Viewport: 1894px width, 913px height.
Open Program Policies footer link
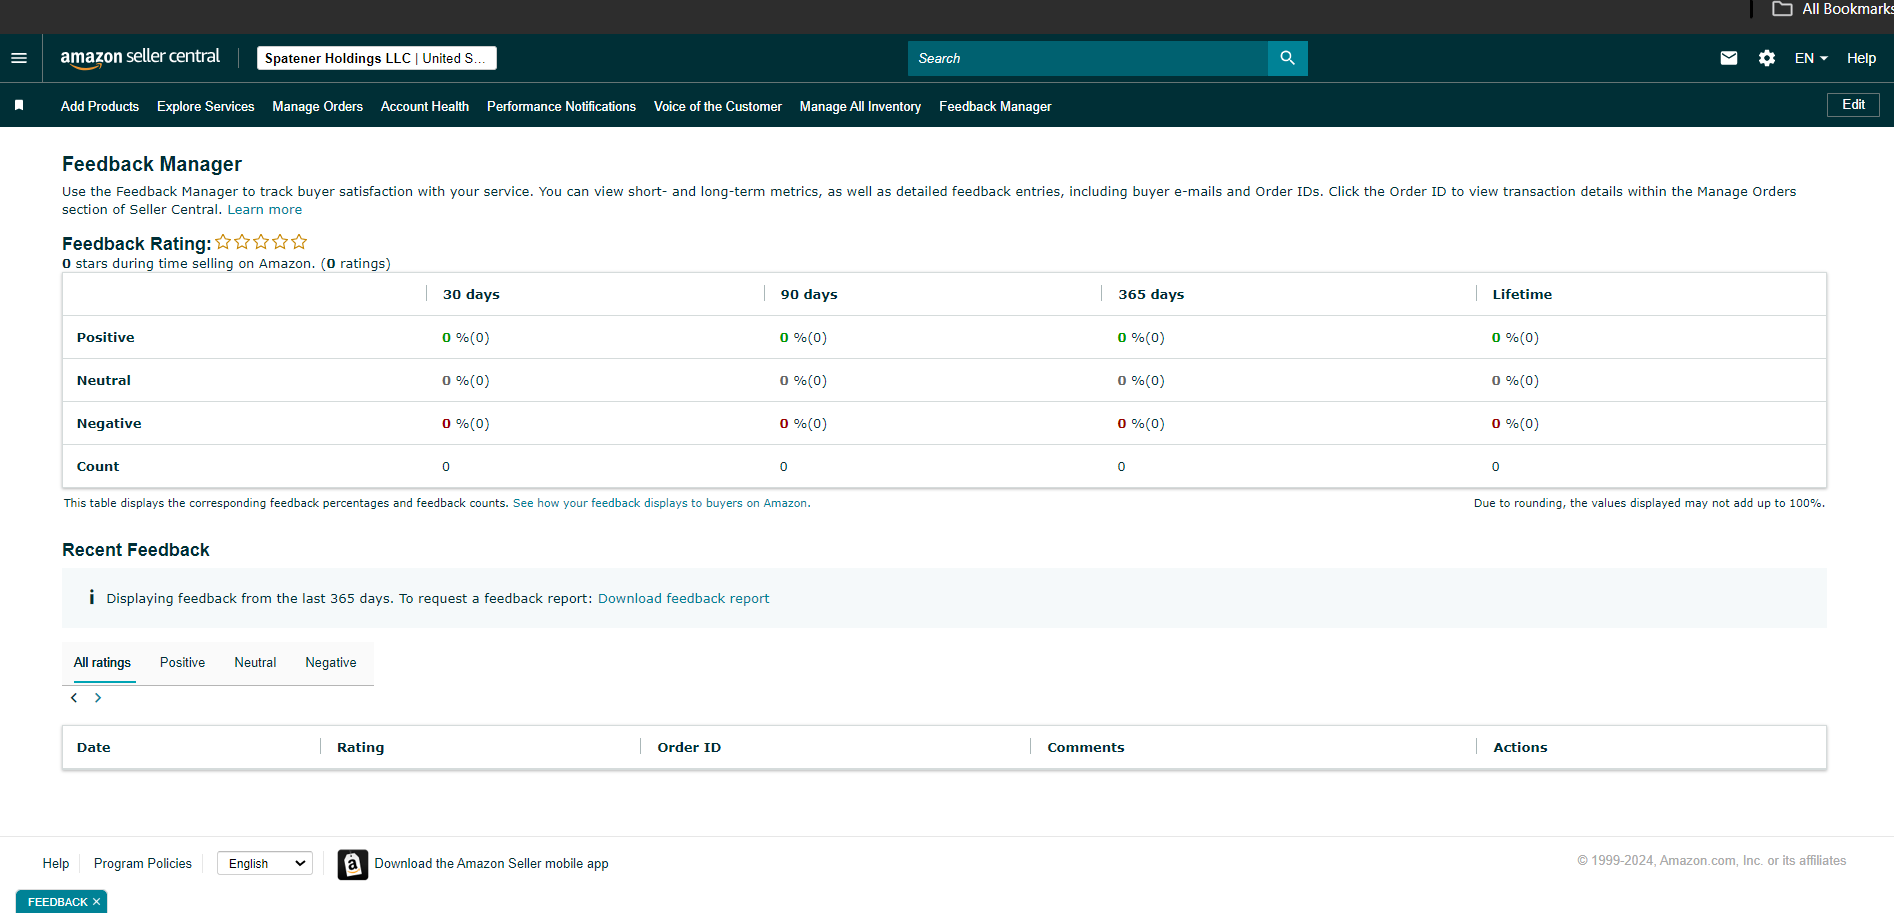click(143, 864)
